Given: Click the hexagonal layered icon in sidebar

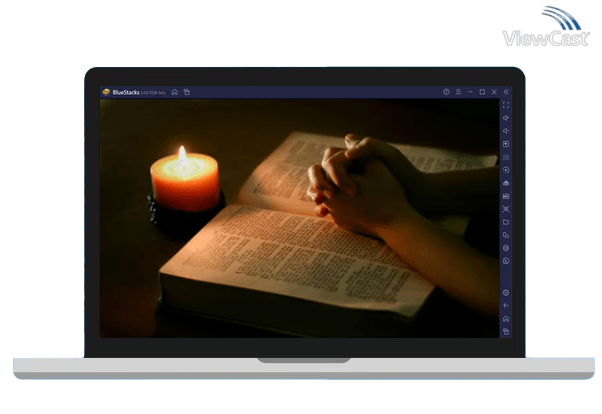Looking at the screenshot, I should 506,248.
